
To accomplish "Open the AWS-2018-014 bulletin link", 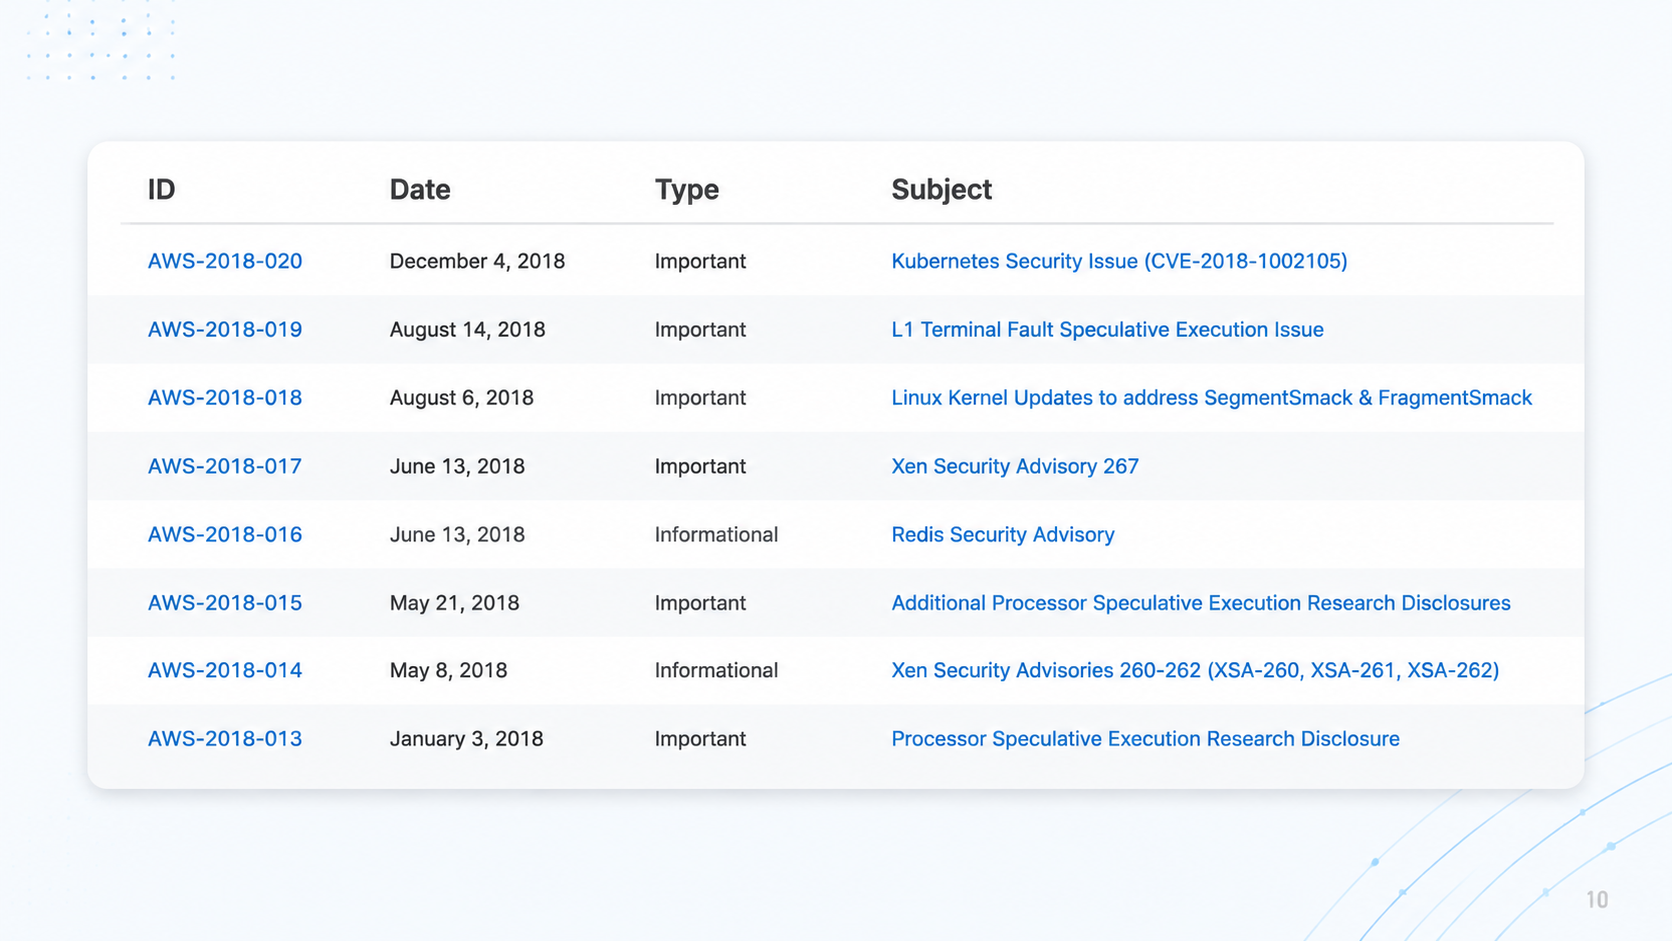I will [225, 670].
